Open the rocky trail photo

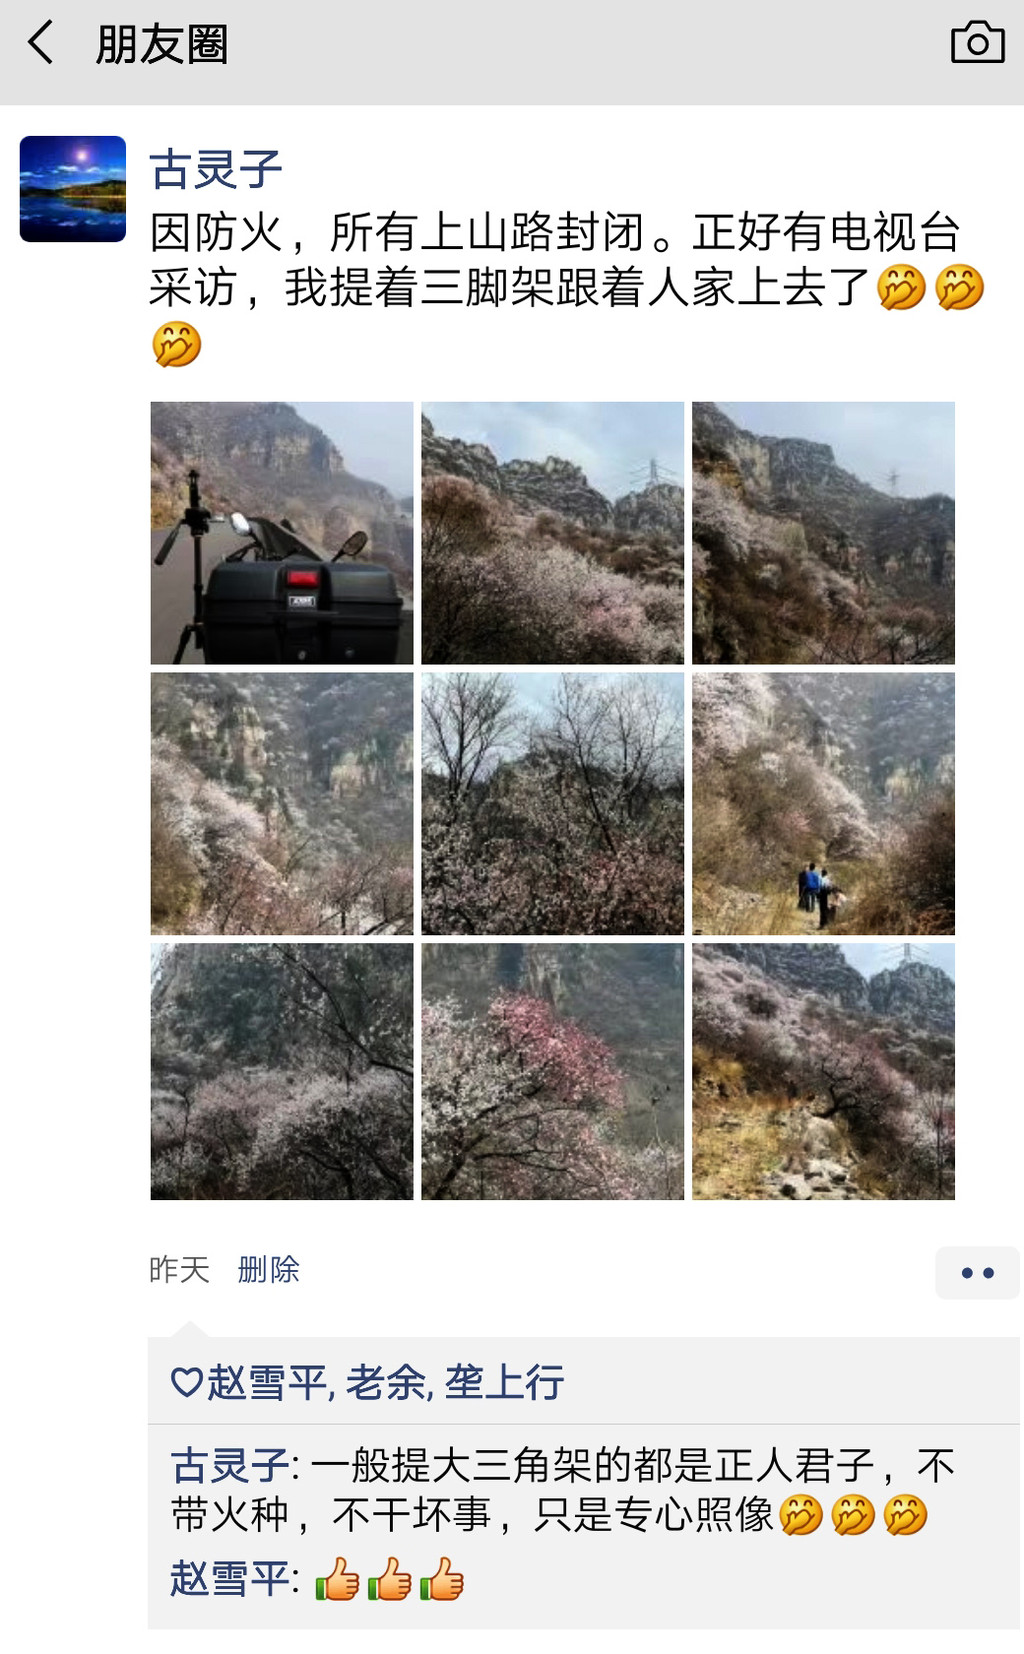pos(823,1071)
